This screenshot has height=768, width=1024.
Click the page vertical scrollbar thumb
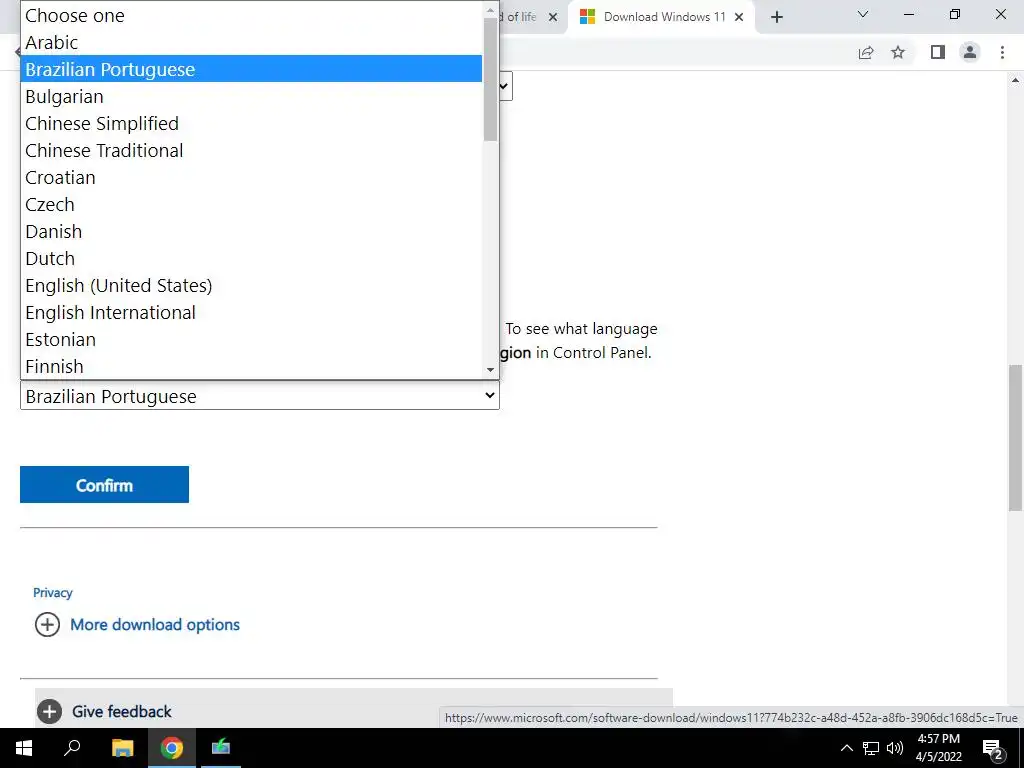1016,438
